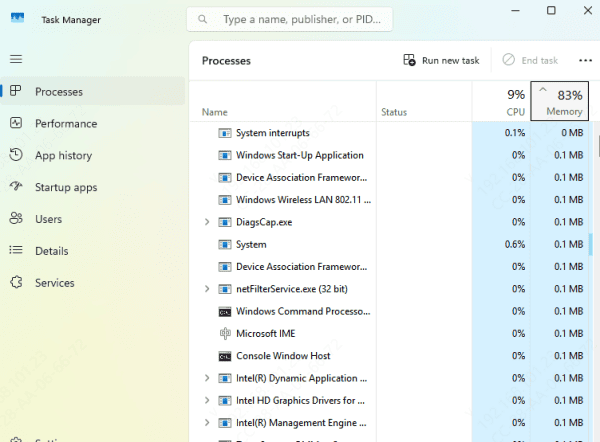Click the 0 MB memory value
The width and height of the screenshot is (600, 442).
pos(572,133)
